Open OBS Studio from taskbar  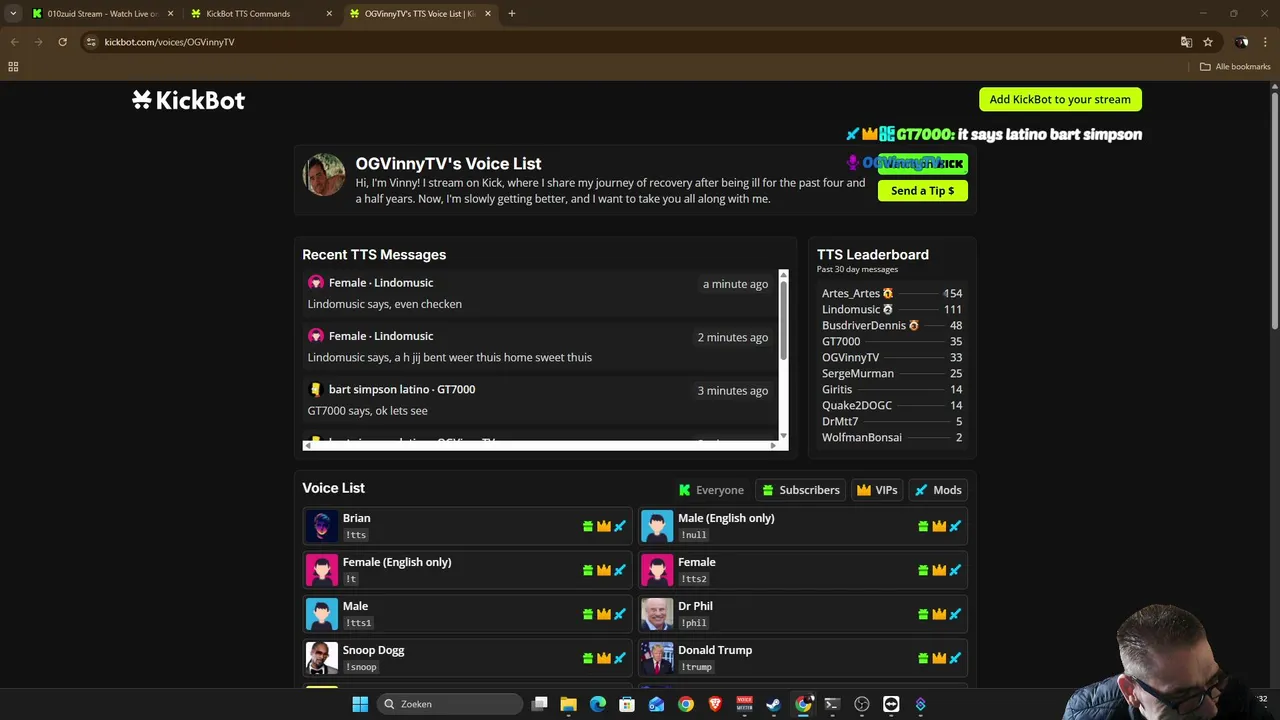click(862, 704)
